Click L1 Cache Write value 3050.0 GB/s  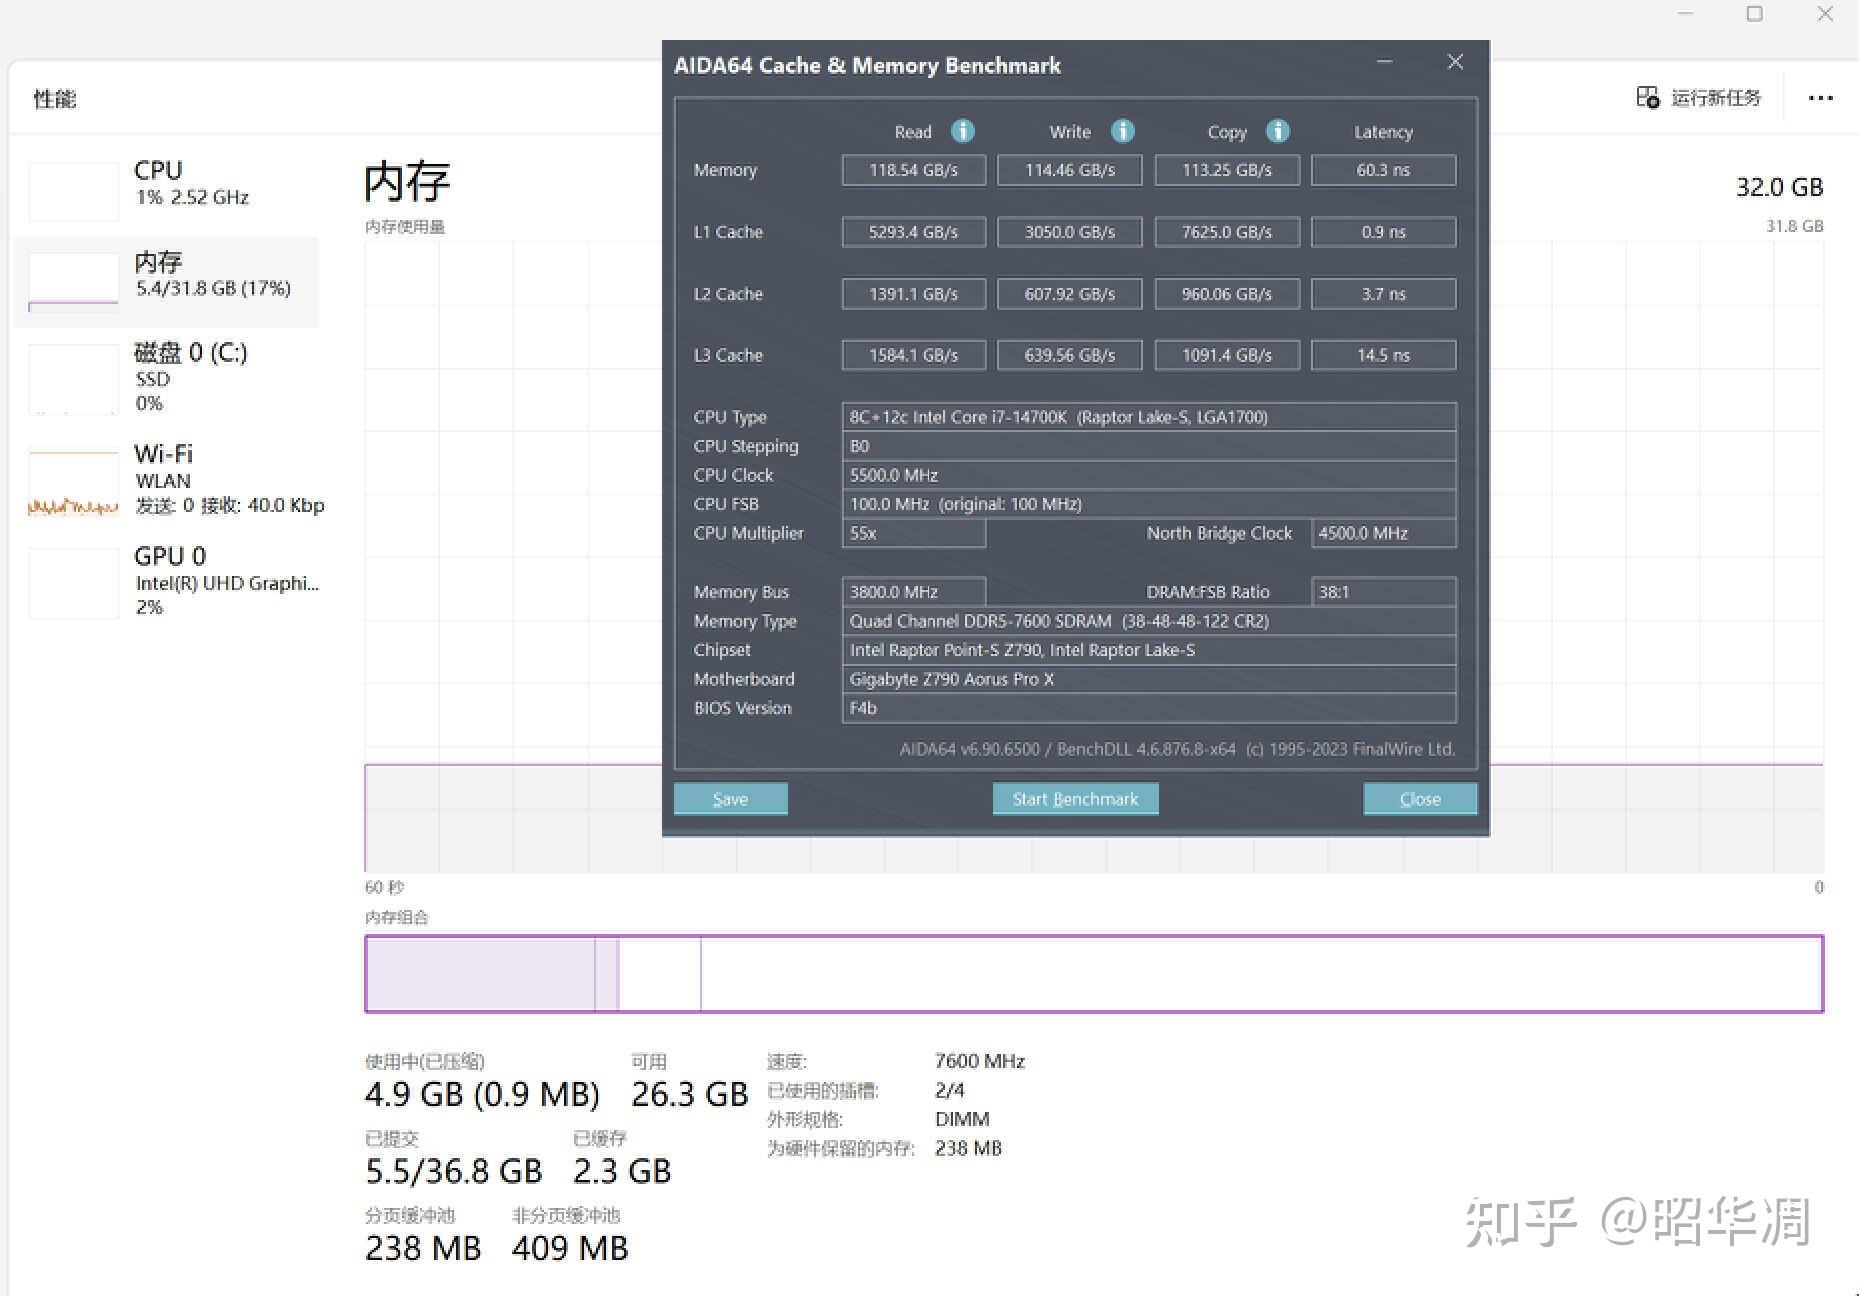(x=1069, y=232)
